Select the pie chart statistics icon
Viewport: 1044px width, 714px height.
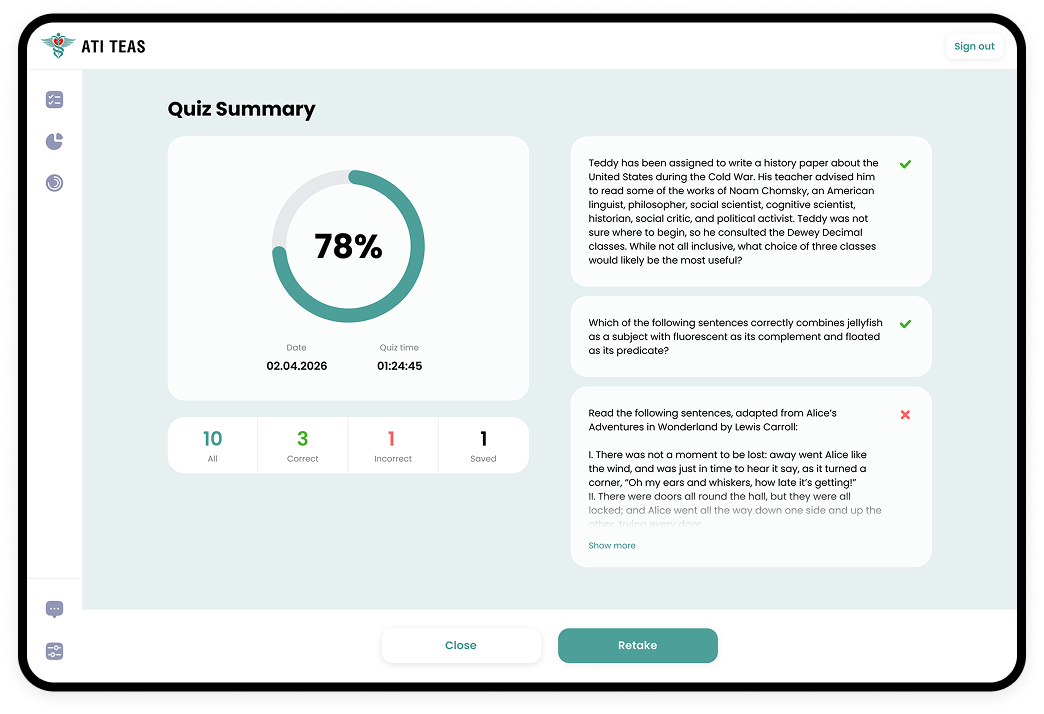[x=54, y=141]
